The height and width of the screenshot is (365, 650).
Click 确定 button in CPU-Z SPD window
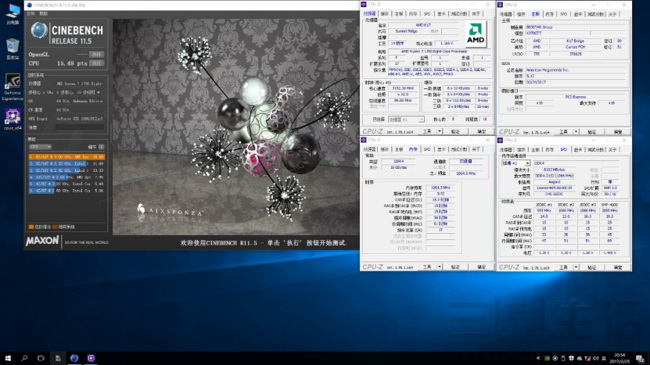(618, 268)
